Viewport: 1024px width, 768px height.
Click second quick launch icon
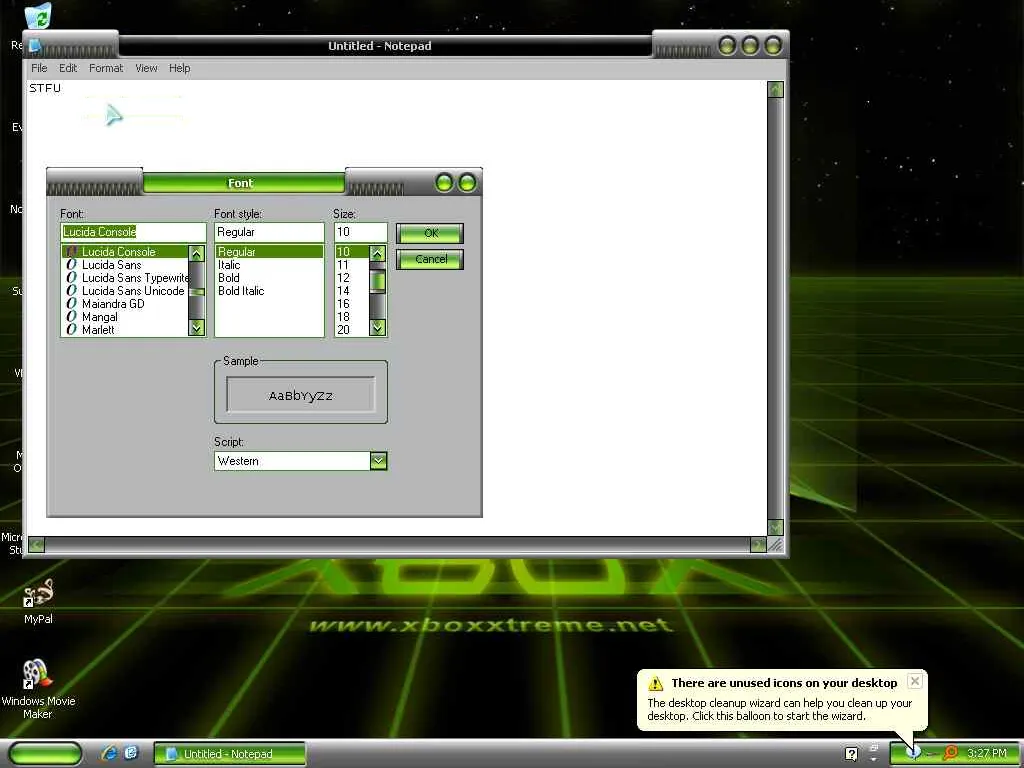pyautogui.click(x=131, y=754)
